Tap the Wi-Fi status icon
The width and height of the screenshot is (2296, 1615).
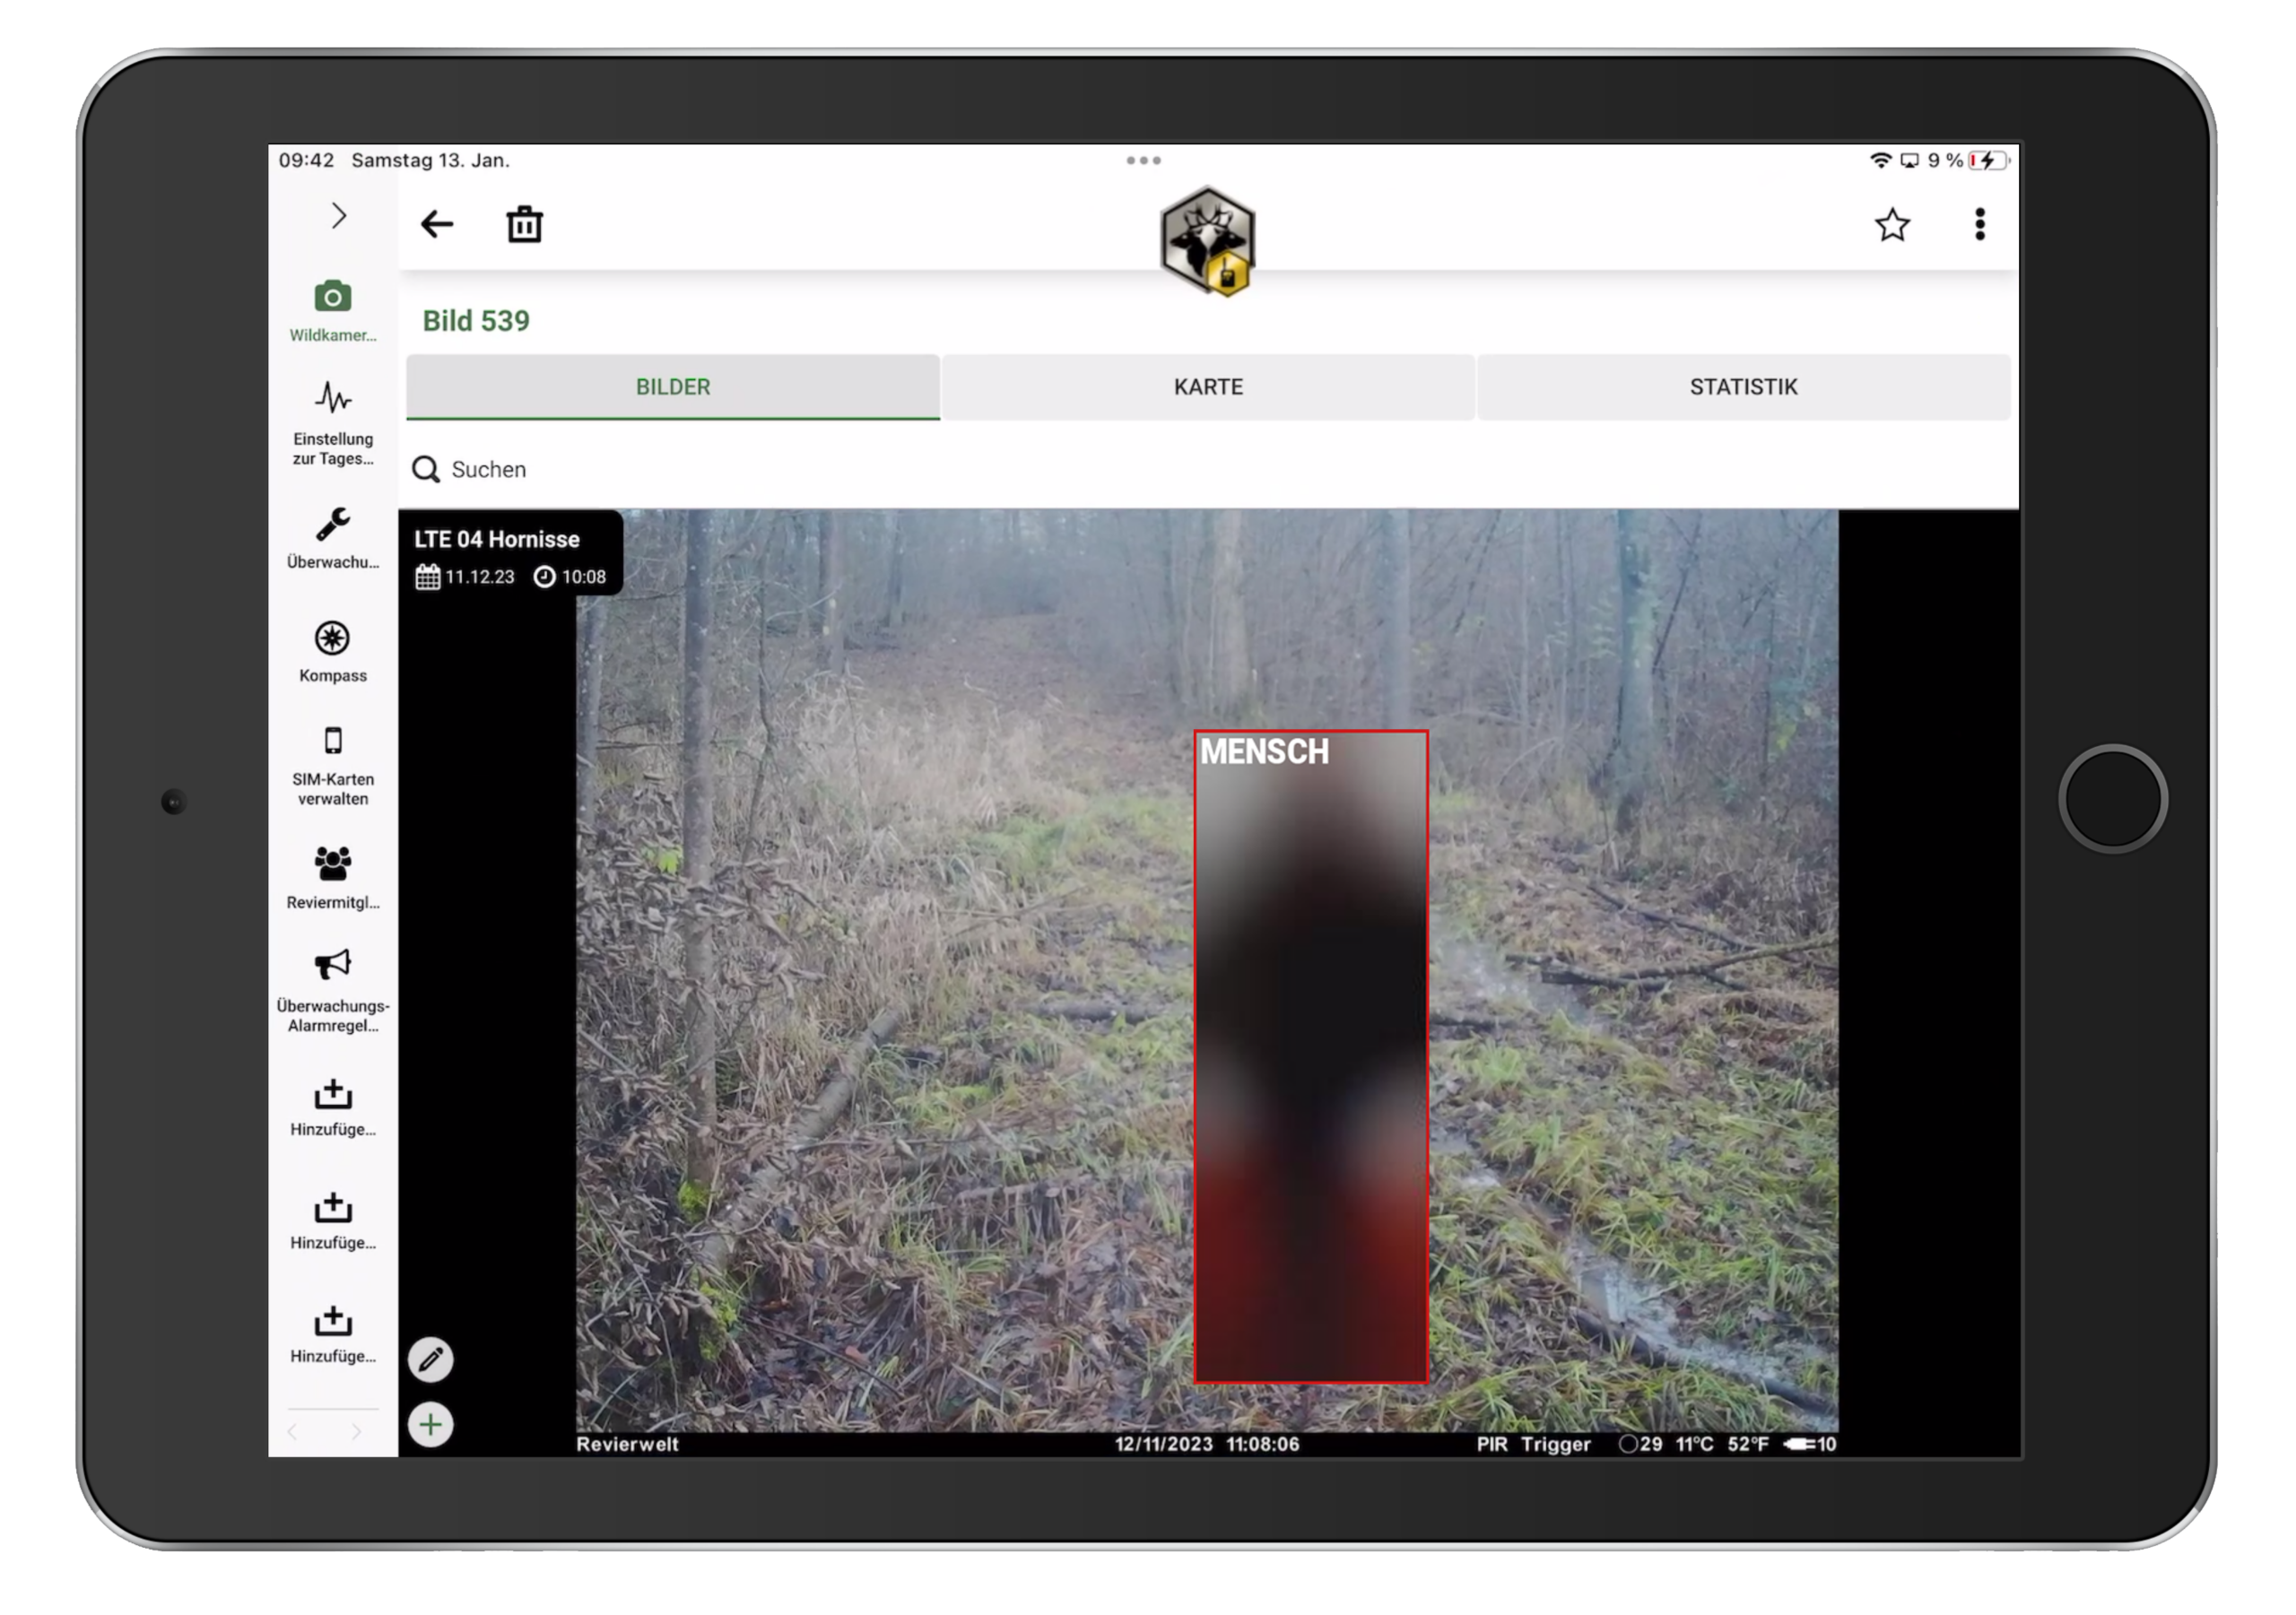[x=1880, y=160]
